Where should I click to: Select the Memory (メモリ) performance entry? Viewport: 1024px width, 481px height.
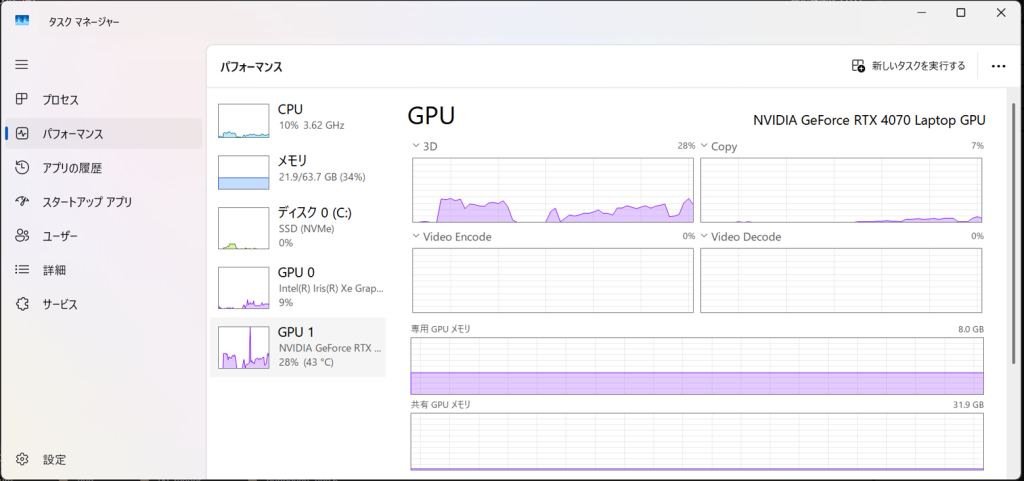point(300,168)
